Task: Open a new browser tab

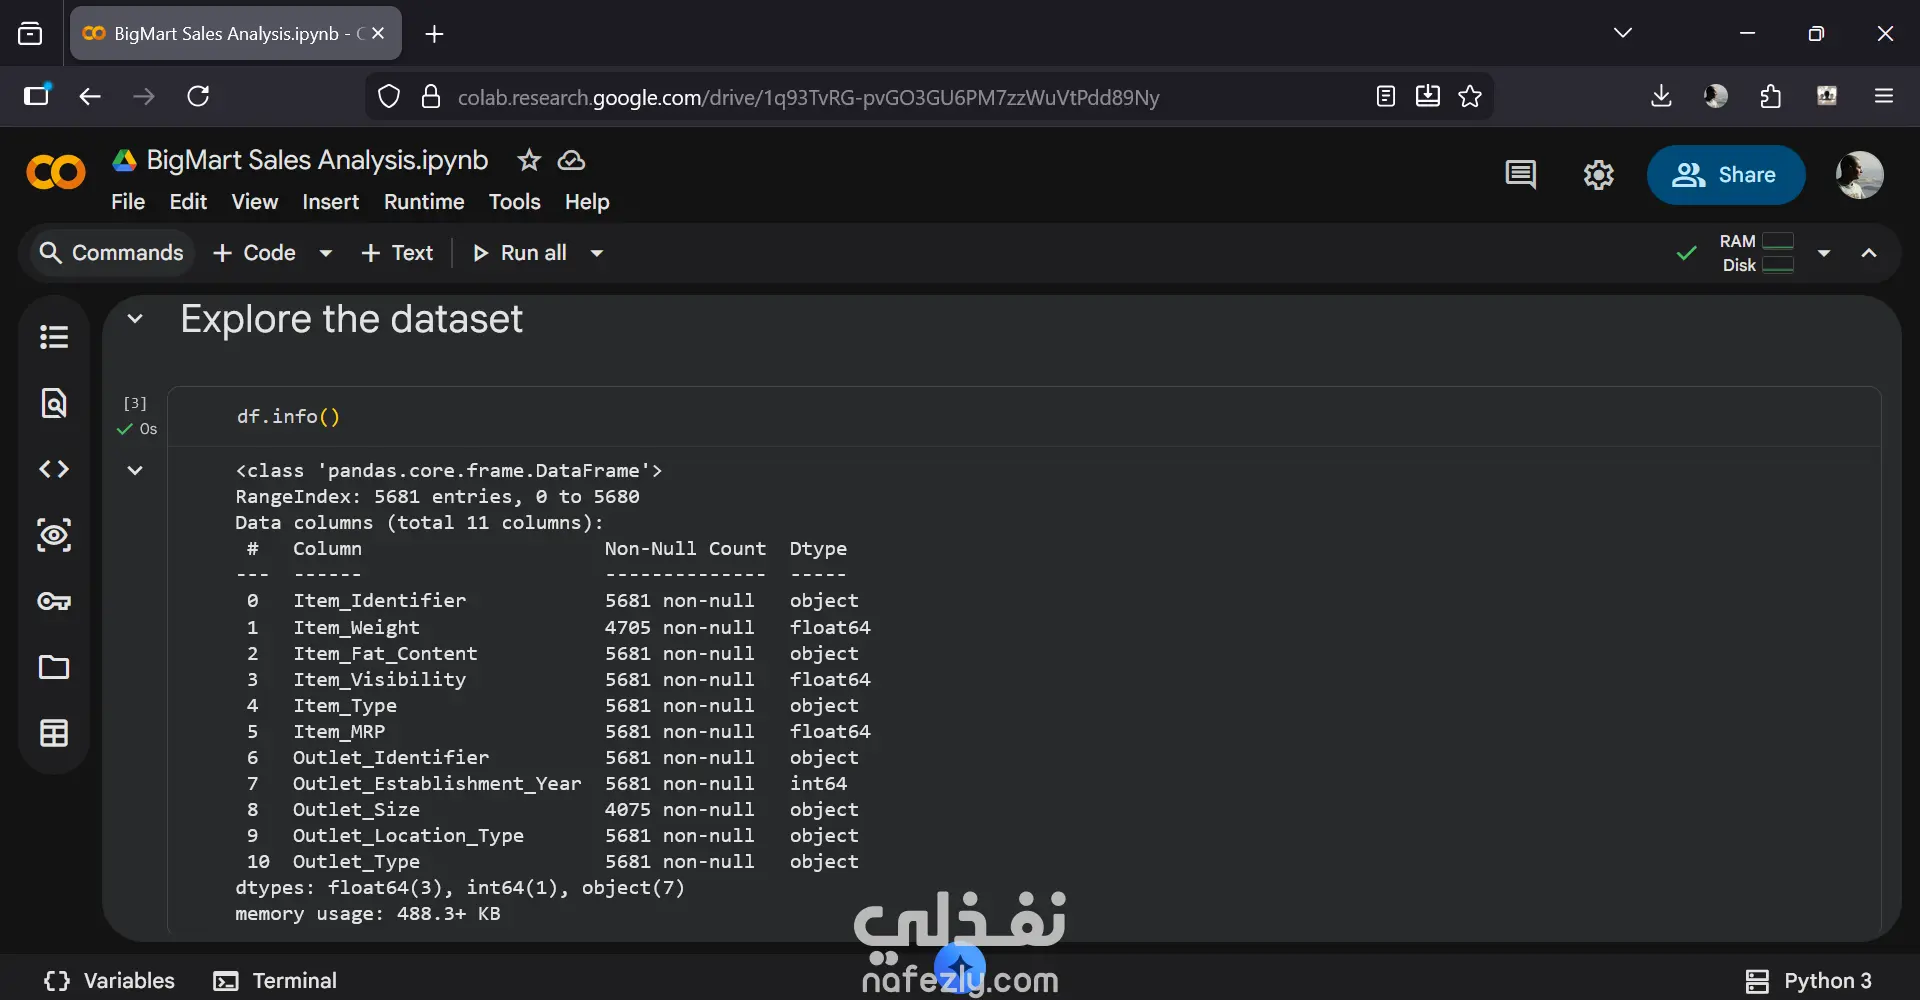Action: 434,34
